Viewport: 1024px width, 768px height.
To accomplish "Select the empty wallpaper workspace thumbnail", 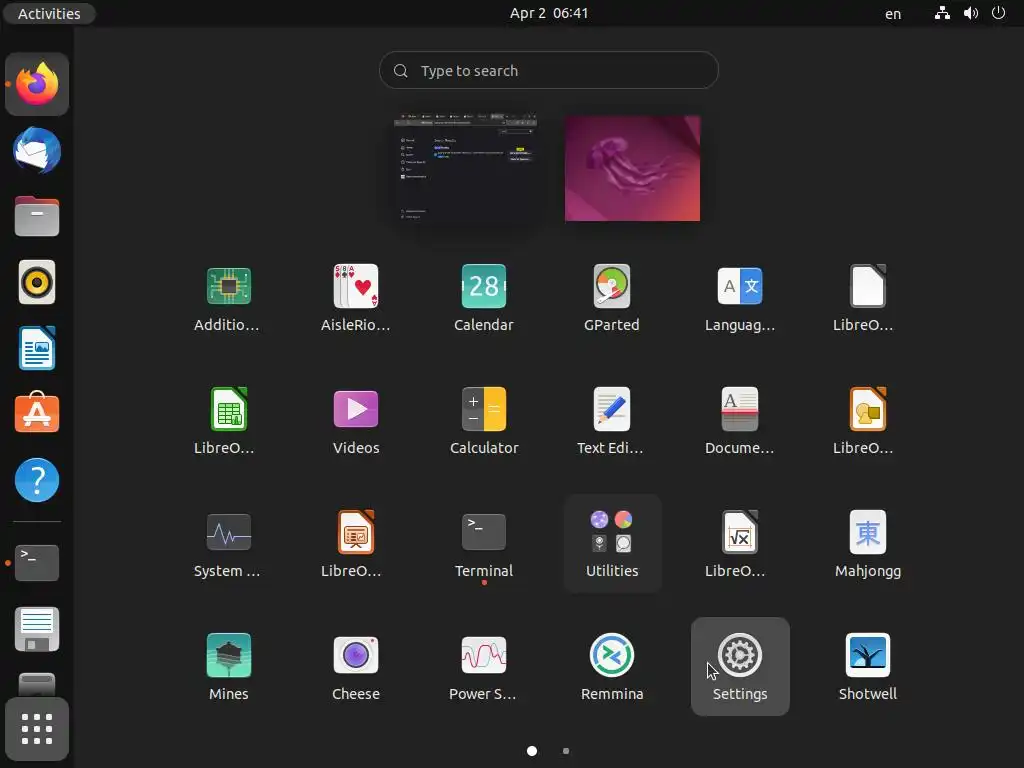I will pos(632,168).
